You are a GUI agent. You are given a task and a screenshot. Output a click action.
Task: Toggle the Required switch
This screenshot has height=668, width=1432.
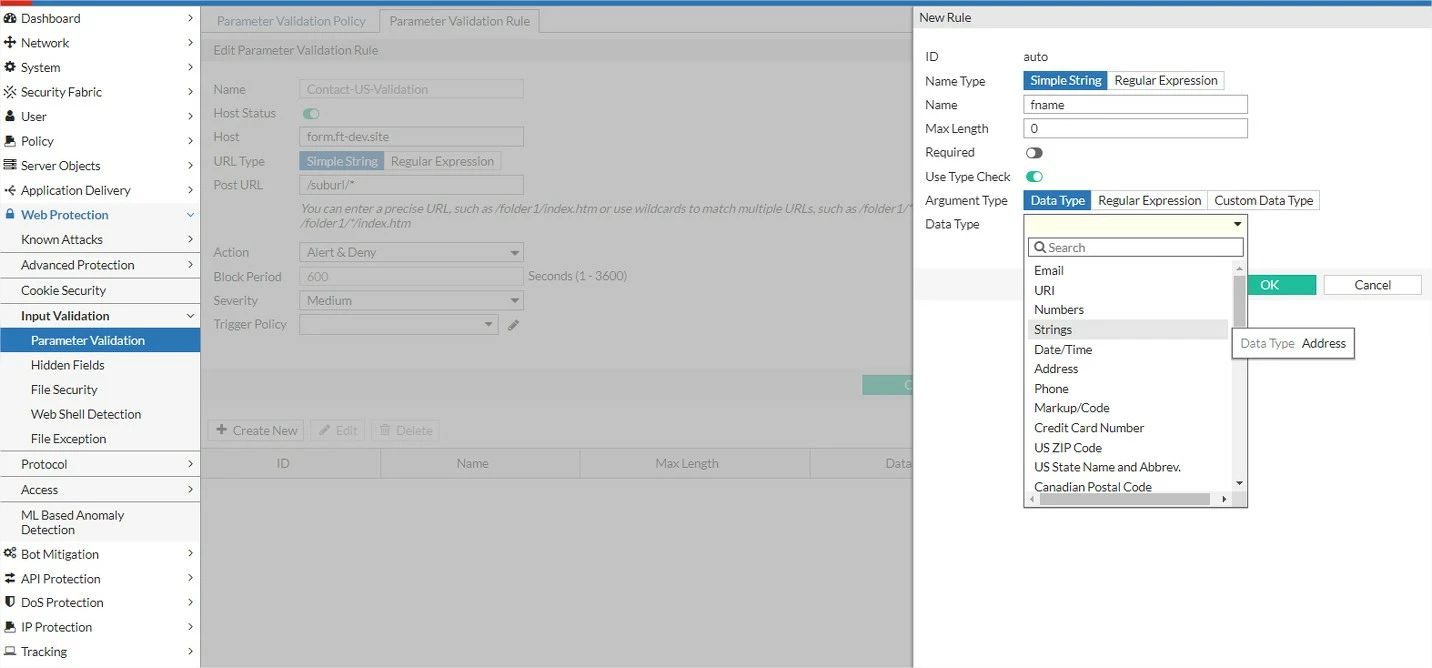point(1034,153)
